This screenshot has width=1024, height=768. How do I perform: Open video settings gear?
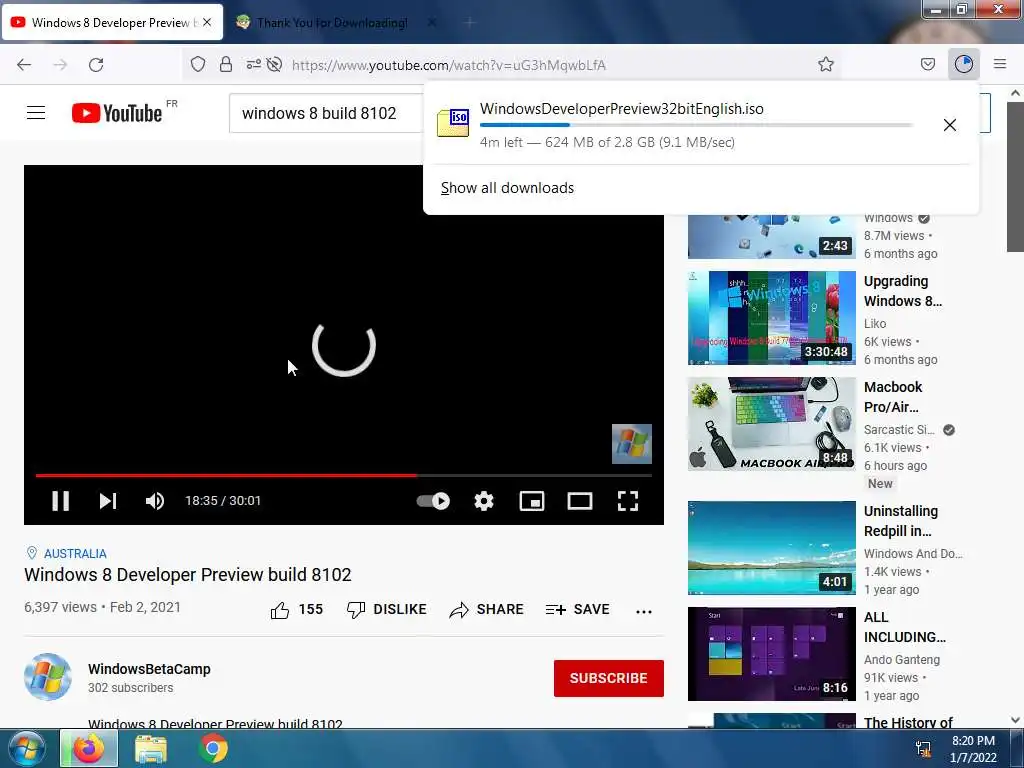(x=484, y=501)
